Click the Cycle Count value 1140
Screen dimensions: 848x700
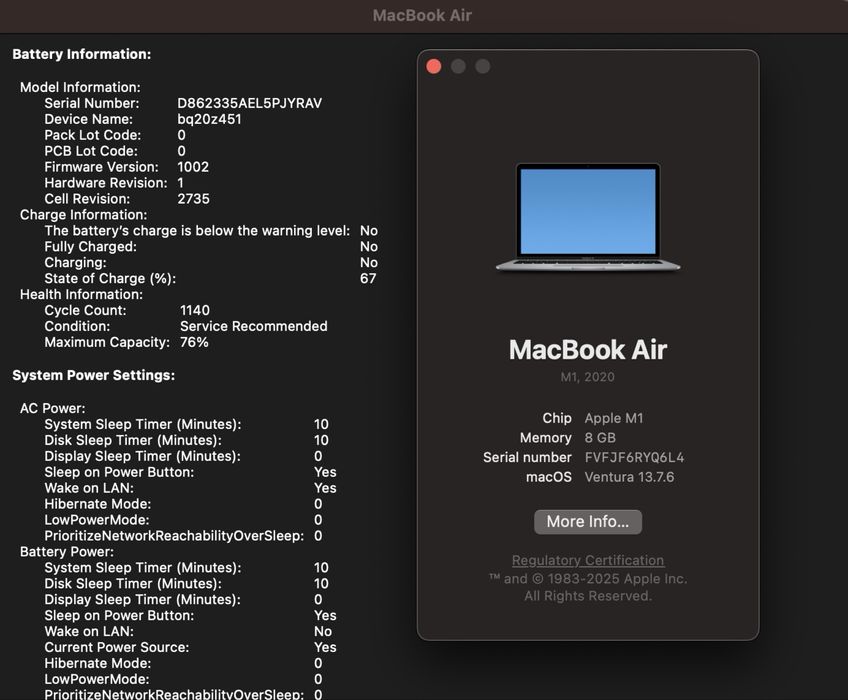[x=195, y=310]
